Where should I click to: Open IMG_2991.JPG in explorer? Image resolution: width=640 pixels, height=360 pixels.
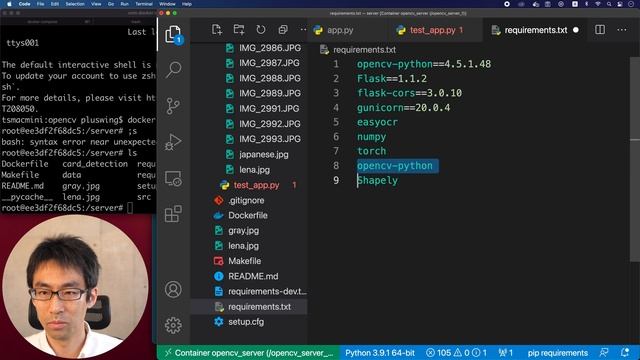click(269, 109)
